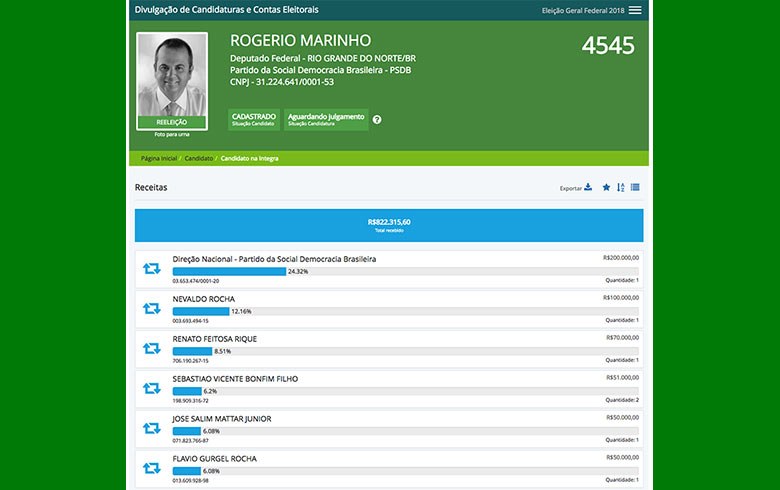This screenshot has height=490, width=780.
Task: Select donor name NEVALDO ROCHA
Action: tap(203, 299)
